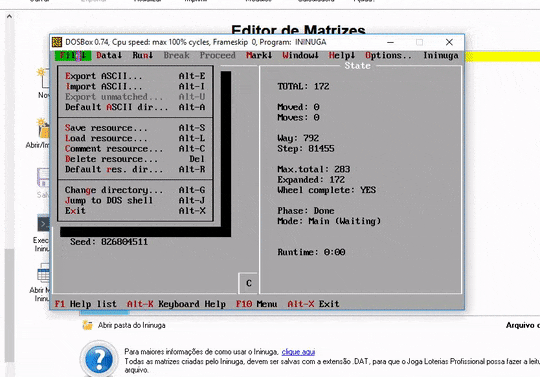540x377 pixels.
Task: Click F10 Menu in the status bar
Action: coord(257,304)
